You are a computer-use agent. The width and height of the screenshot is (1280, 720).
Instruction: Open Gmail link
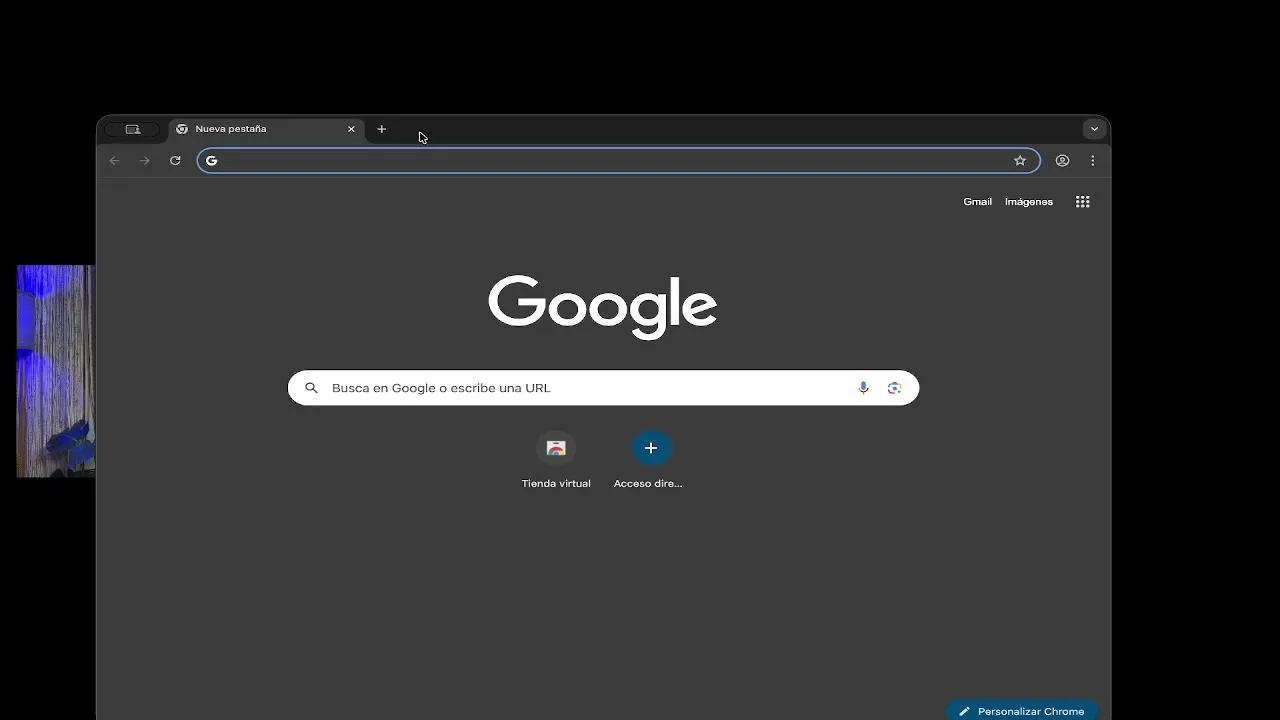click(977, 202)
